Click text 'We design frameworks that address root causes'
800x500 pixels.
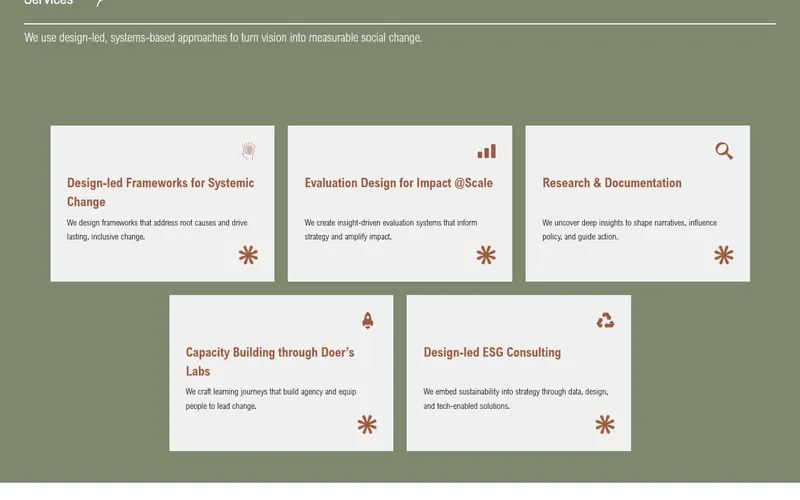(141, 223)
